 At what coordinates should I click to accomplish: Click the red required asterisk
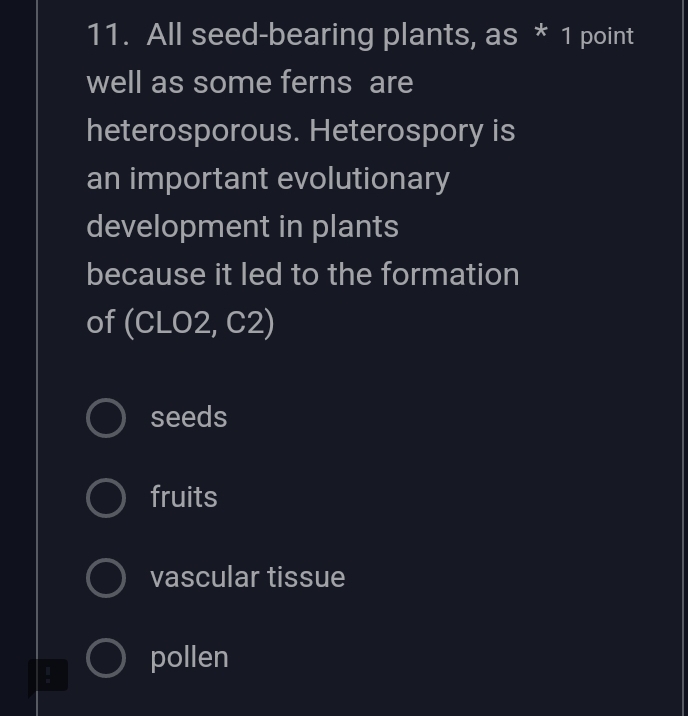click(x=540, y=34)
